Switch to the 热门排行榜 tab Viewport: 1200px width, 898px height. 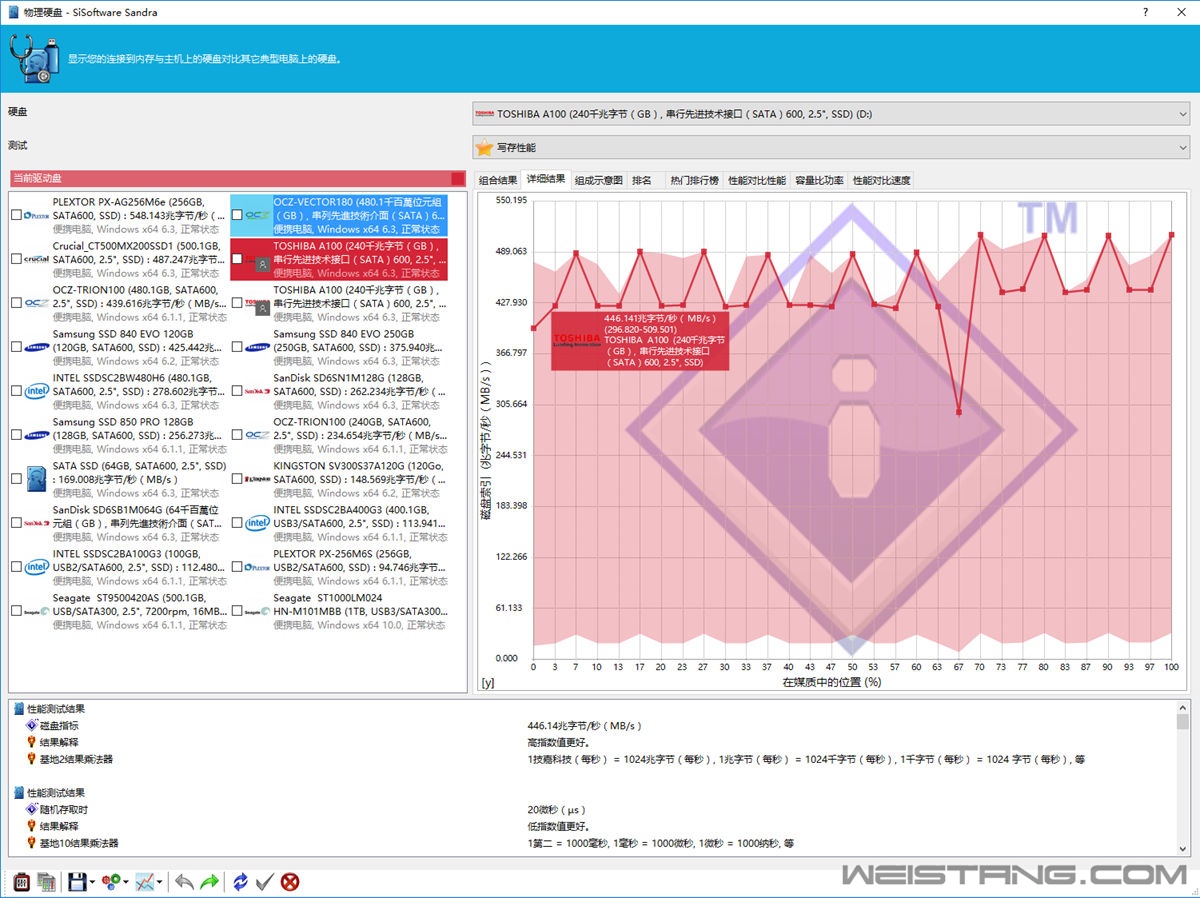[695, 181]
